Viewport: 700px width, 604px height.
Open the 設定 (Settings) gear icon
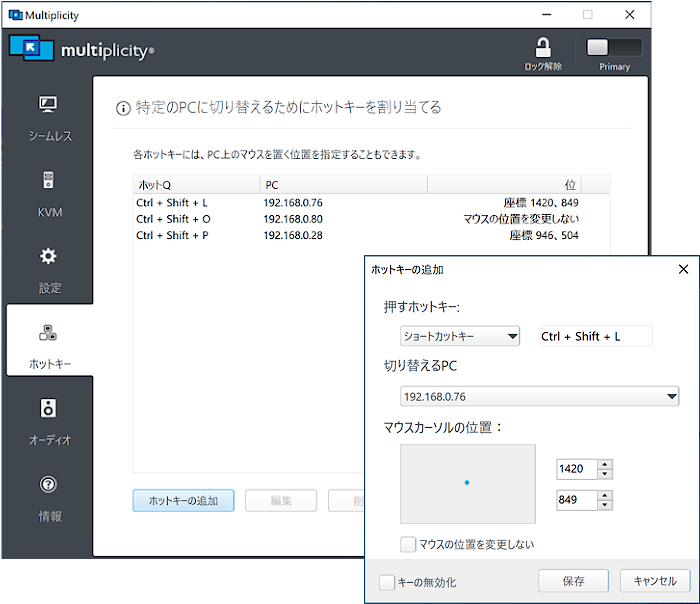pyautogui.click(x=48, y=256)
